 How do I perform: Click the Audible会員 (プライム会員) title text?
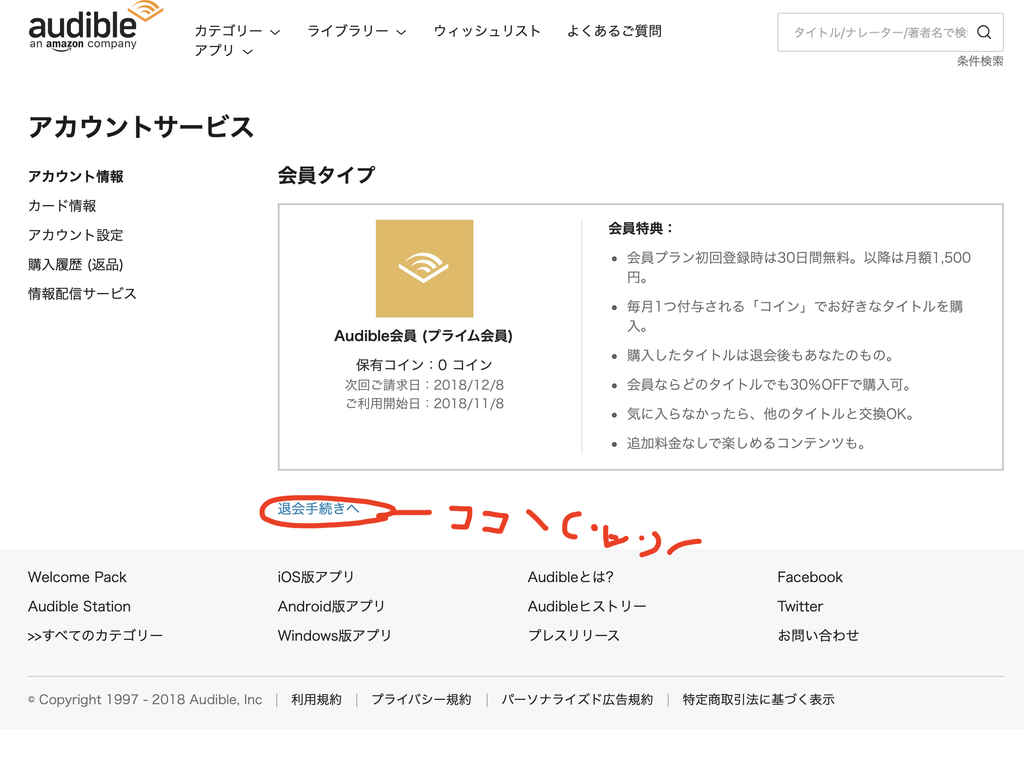(x=423, y=336)
